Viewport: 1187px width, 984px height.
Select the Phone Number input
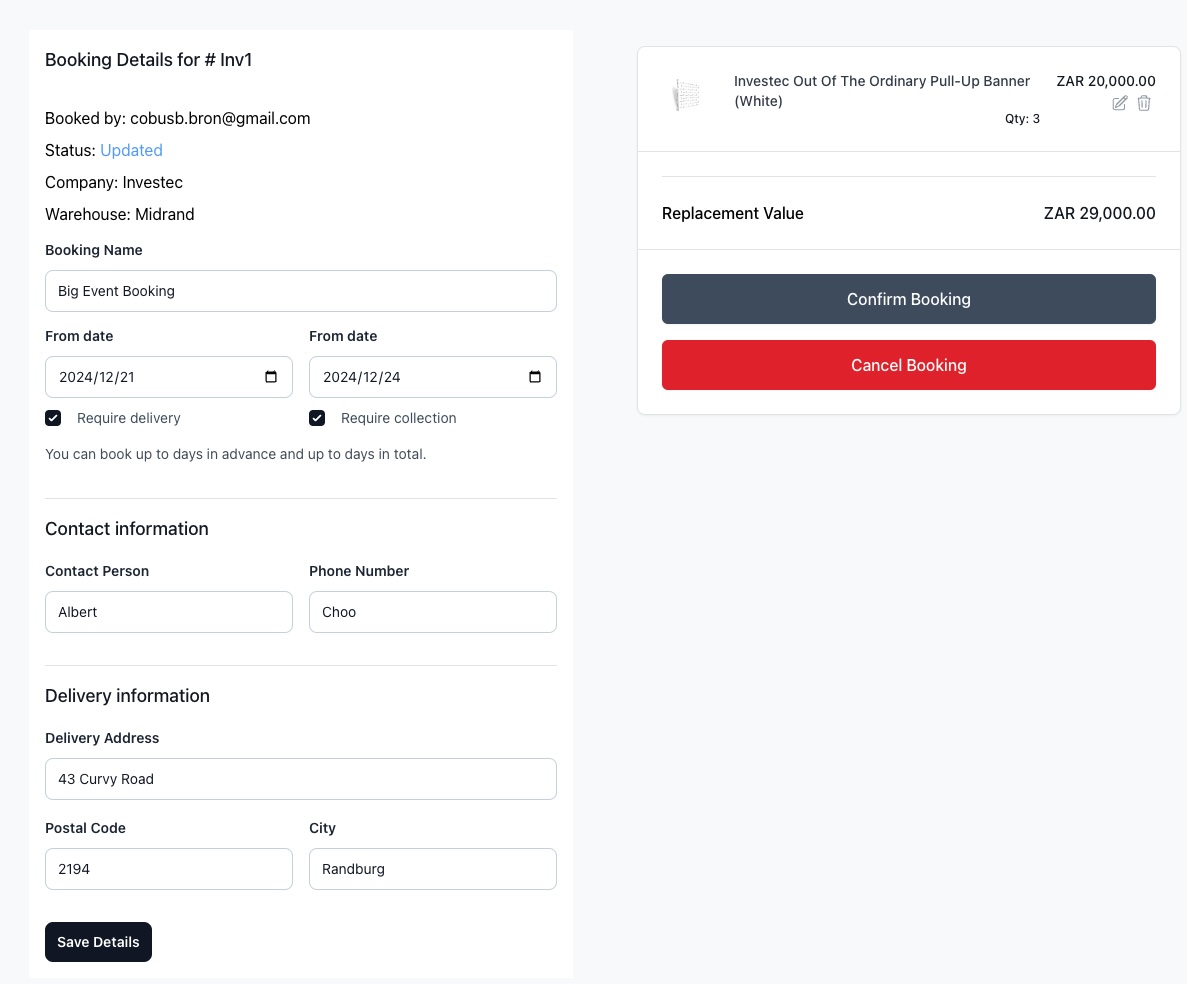tap(432, 612)
